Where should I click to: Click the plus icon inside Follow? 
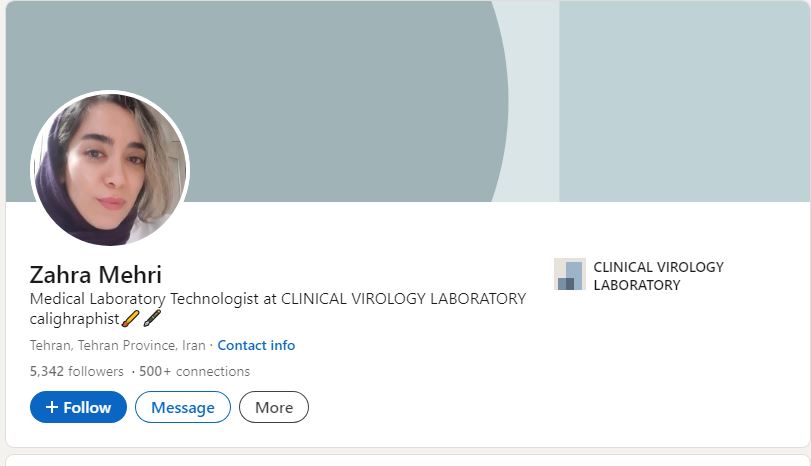pyautogui.click(x=52, y=407)
